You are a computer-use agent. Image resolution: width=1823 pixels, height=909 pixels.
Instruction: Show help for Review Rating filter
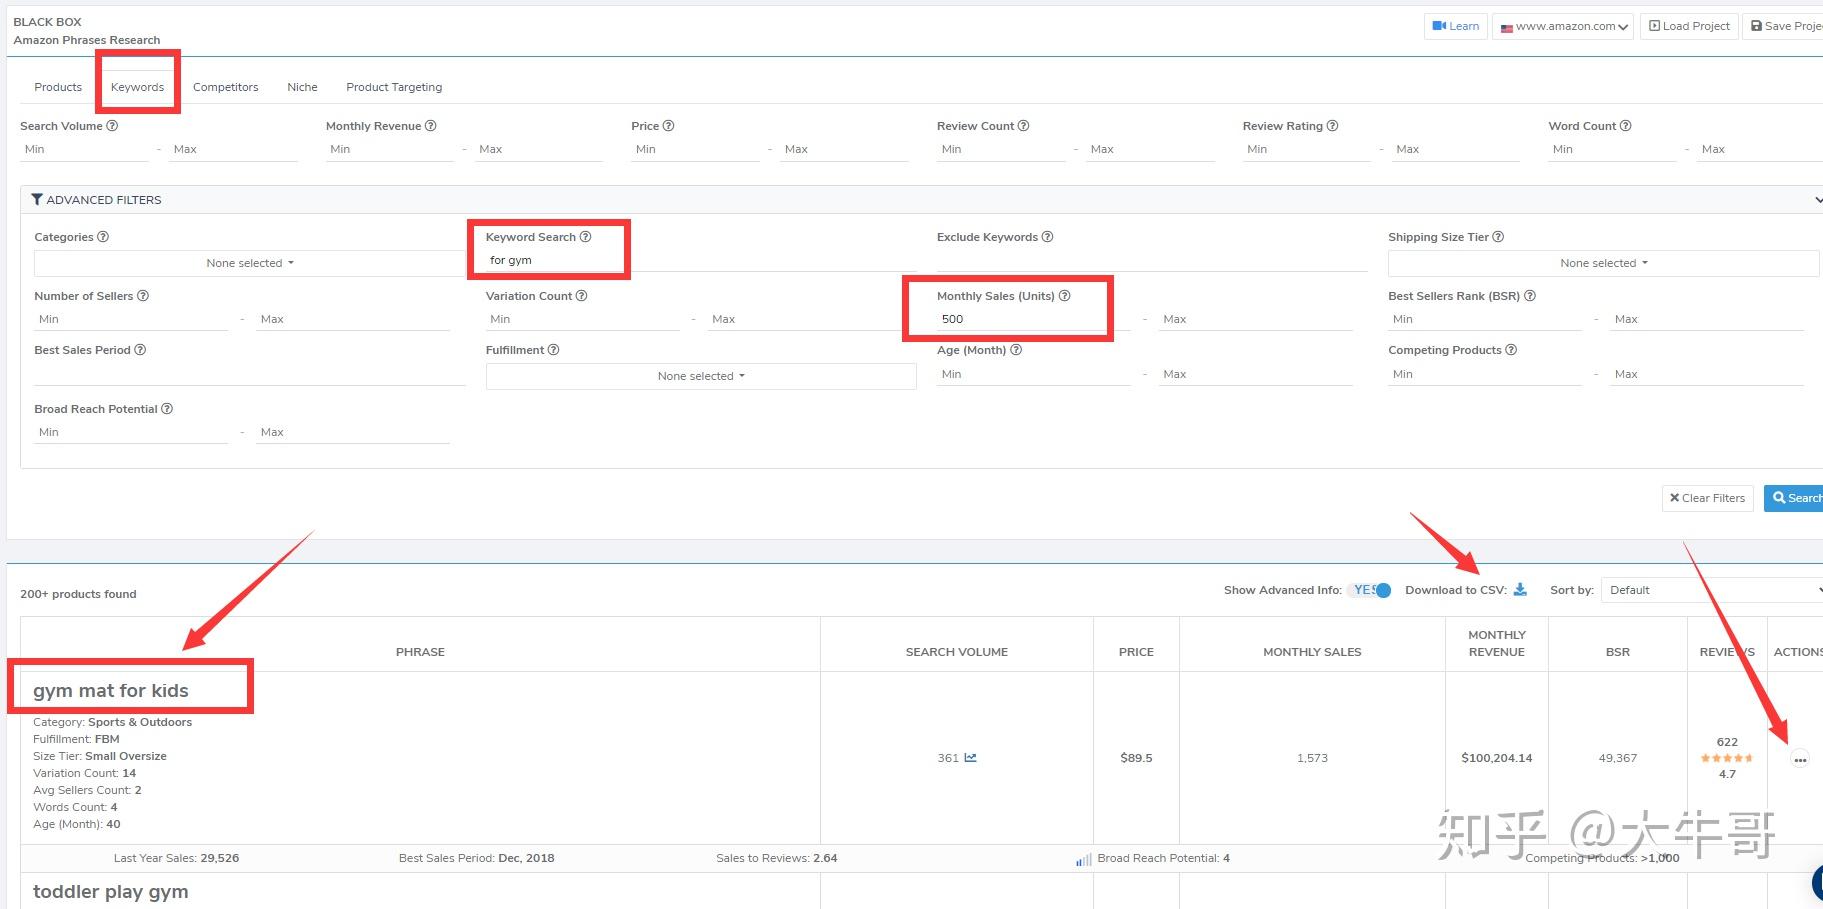1333,126
